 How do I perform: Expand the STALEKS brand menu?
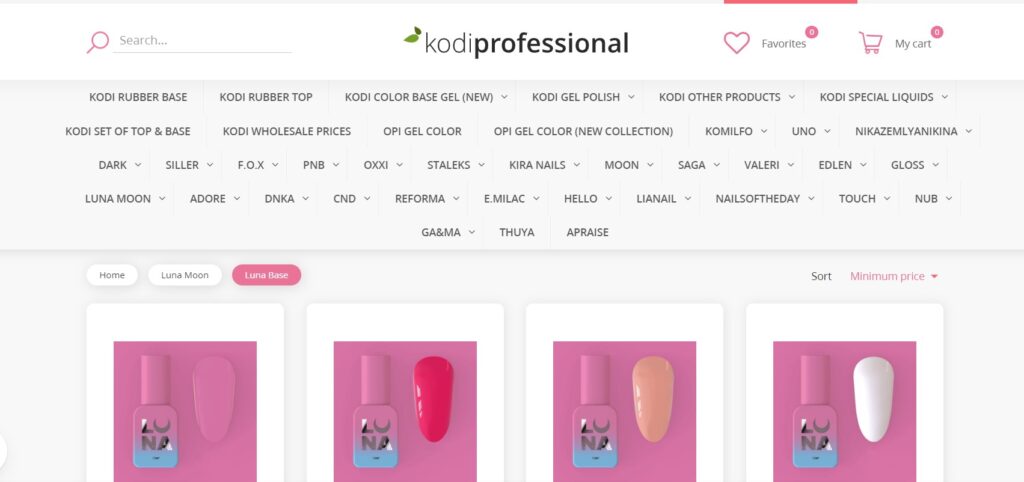click(x=456, y=165)
